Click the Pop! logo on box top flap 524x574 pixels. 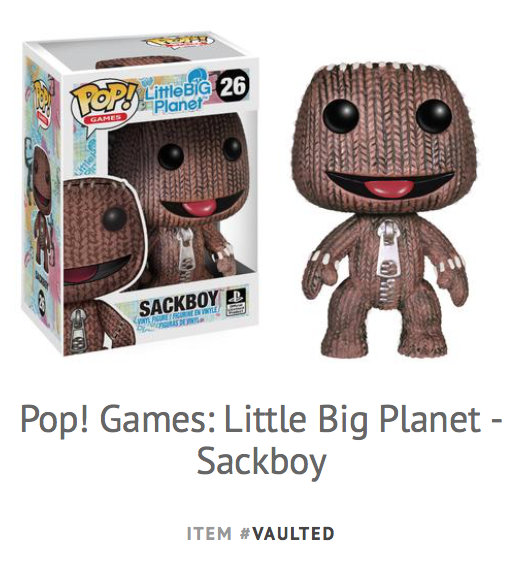(x=178, y=40)
